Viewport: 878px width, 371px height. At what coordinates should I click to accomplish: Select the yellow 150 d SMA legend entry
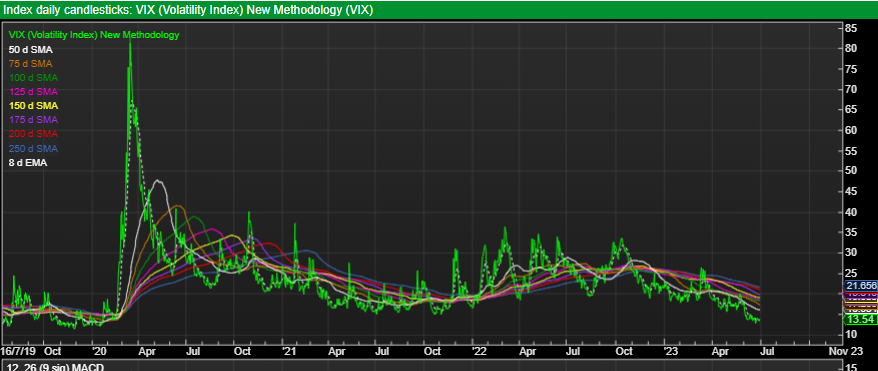(33, 106)
